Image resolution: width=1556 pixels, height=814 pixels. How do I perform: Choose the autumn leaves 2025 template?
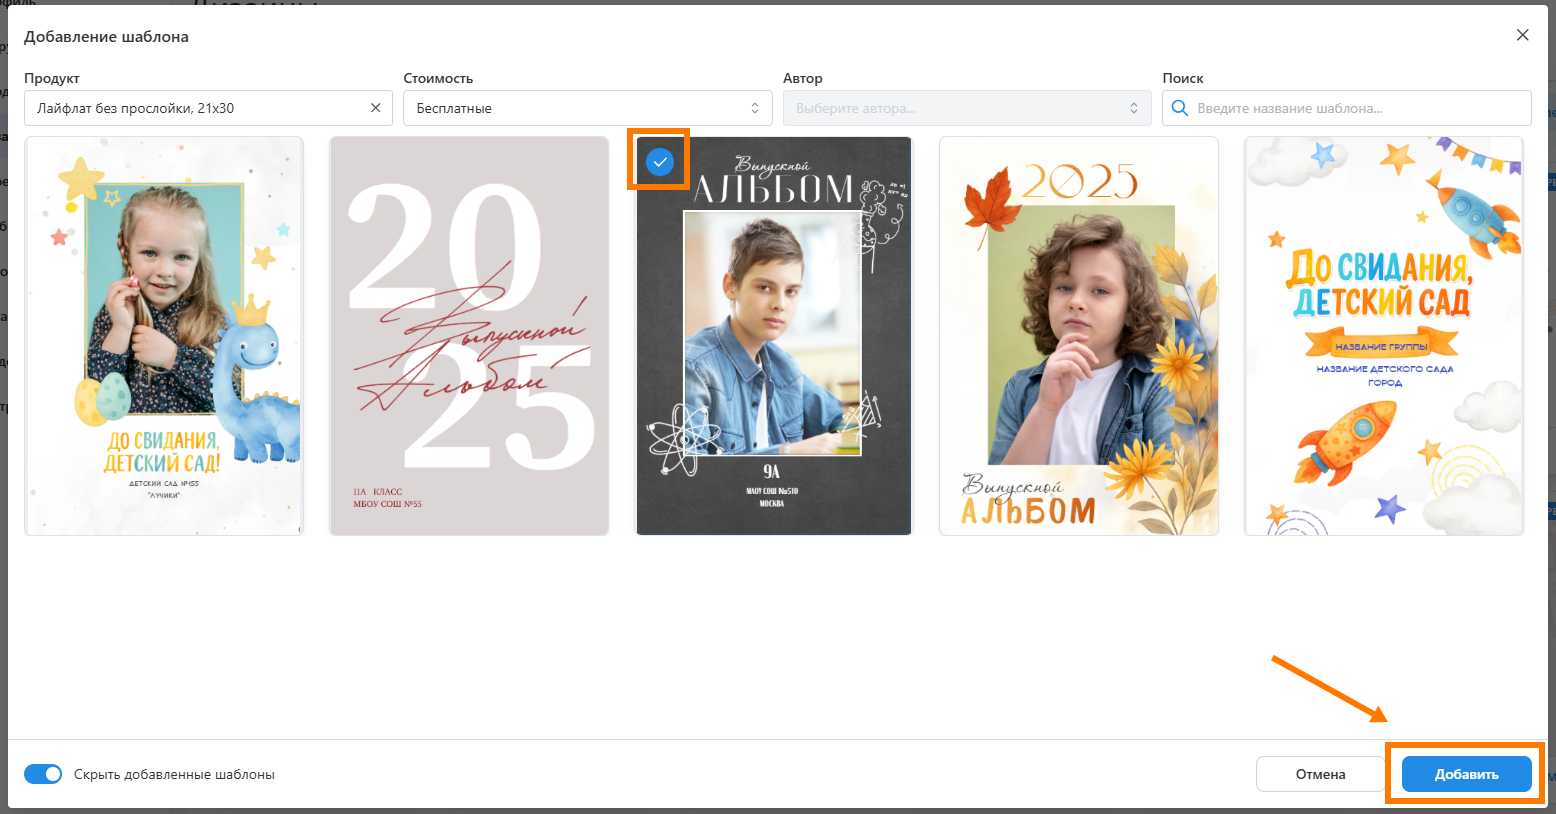click(x=1078, y=336)
